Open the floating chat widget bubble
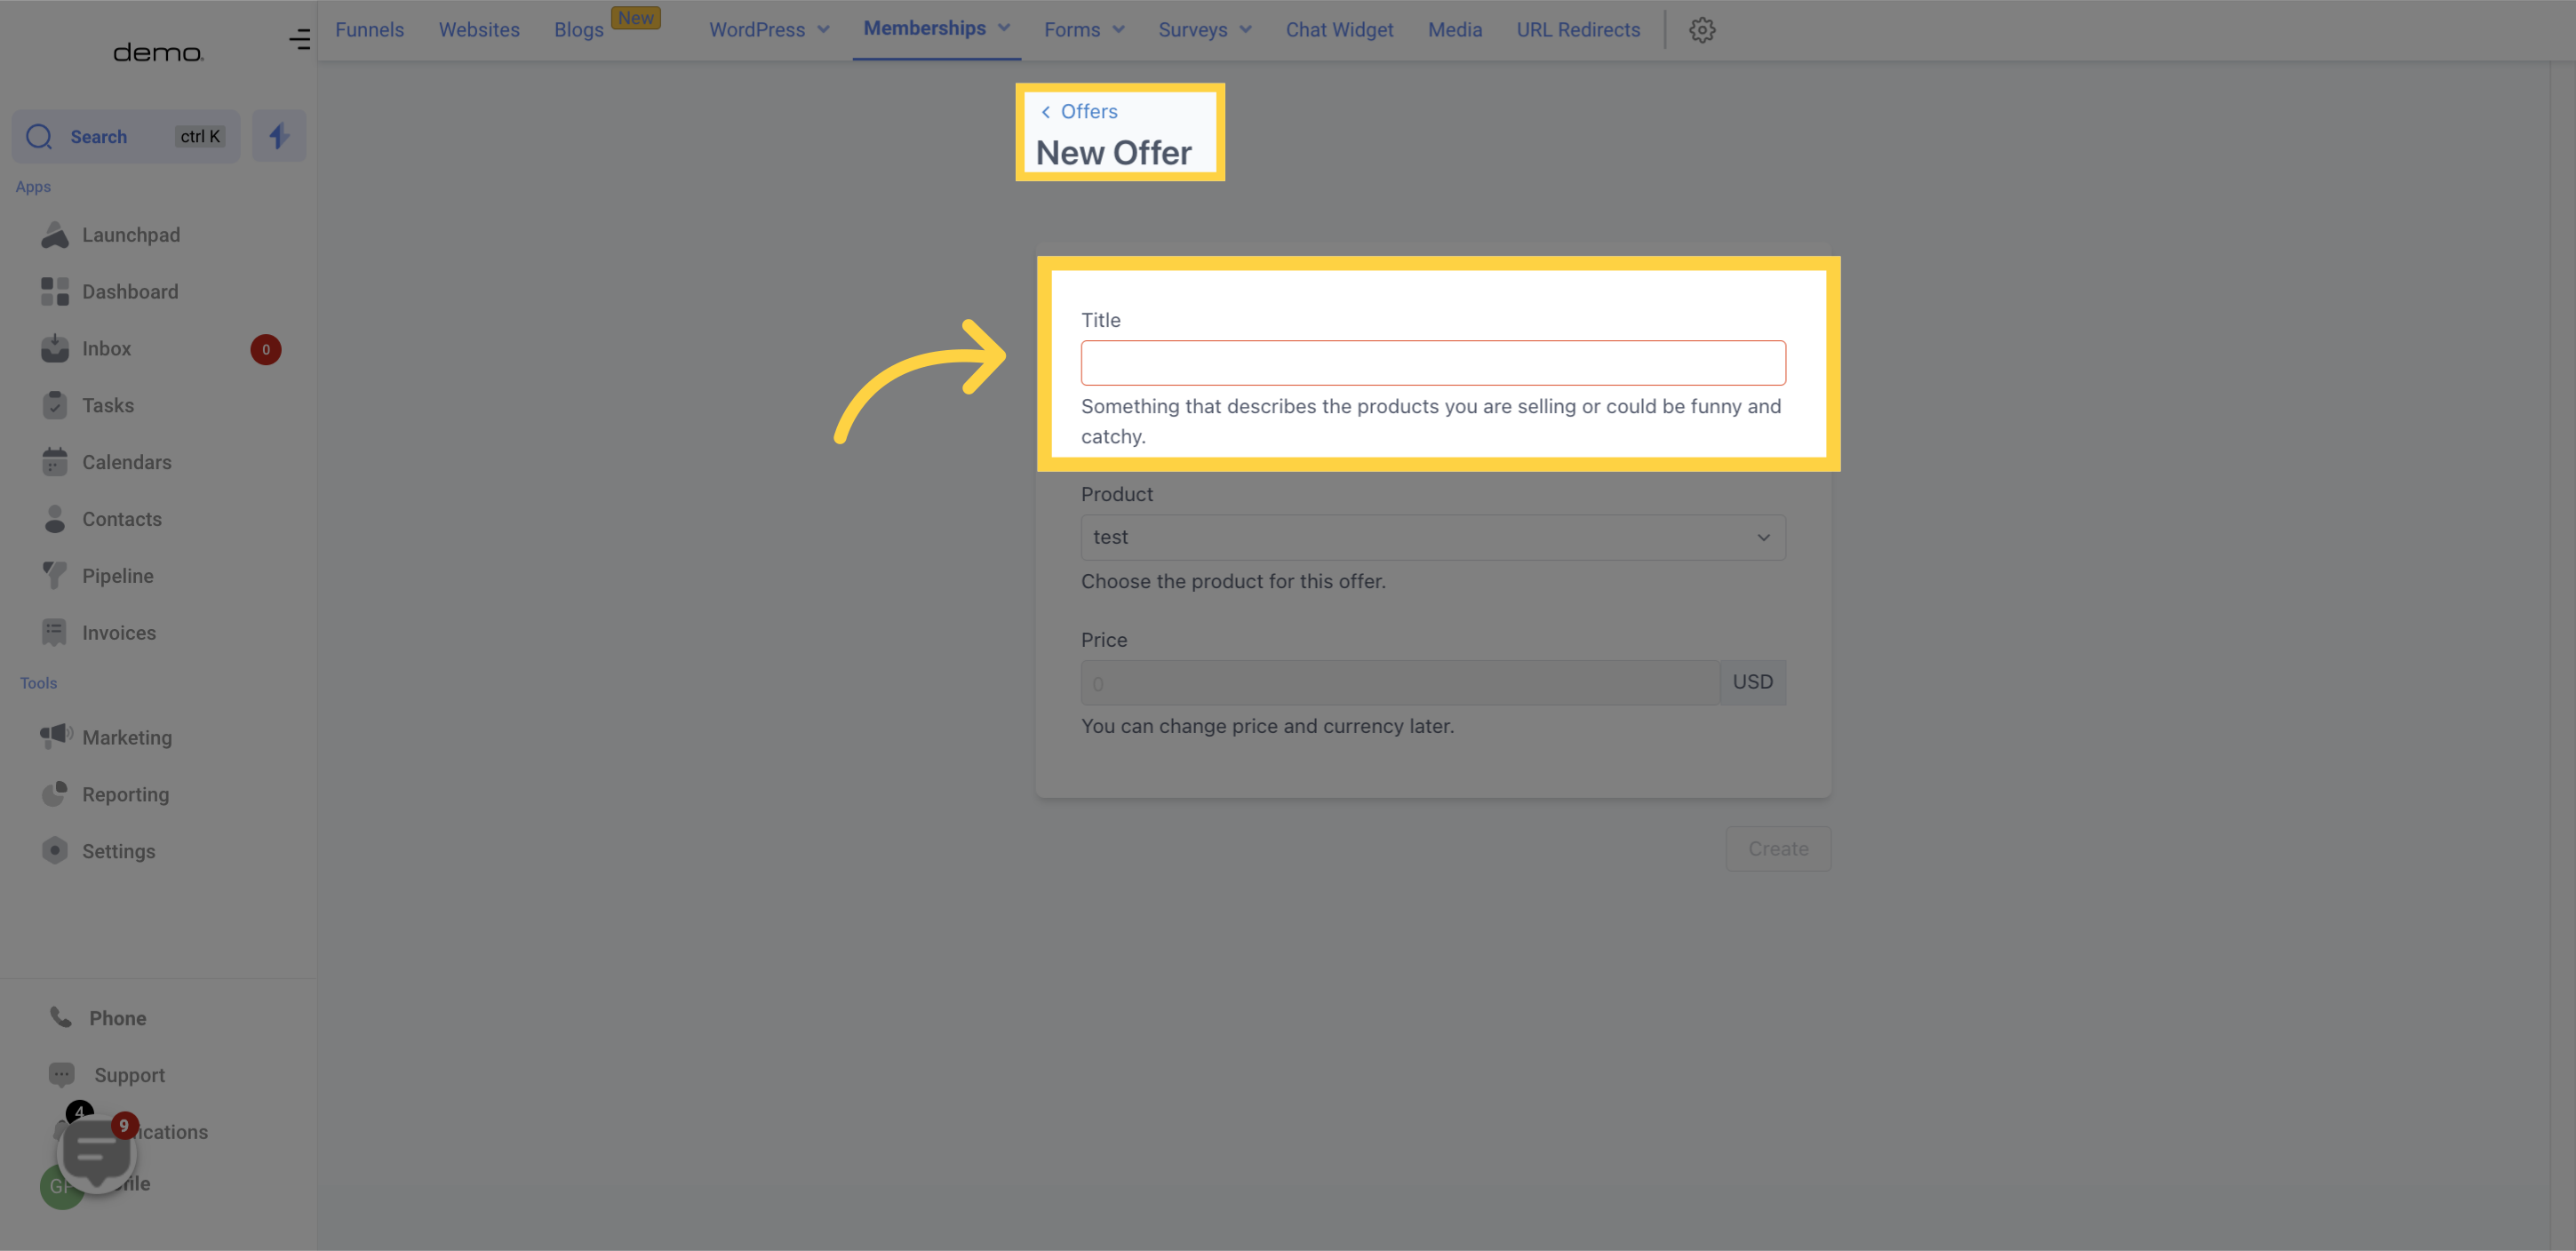 point(96,1154)
